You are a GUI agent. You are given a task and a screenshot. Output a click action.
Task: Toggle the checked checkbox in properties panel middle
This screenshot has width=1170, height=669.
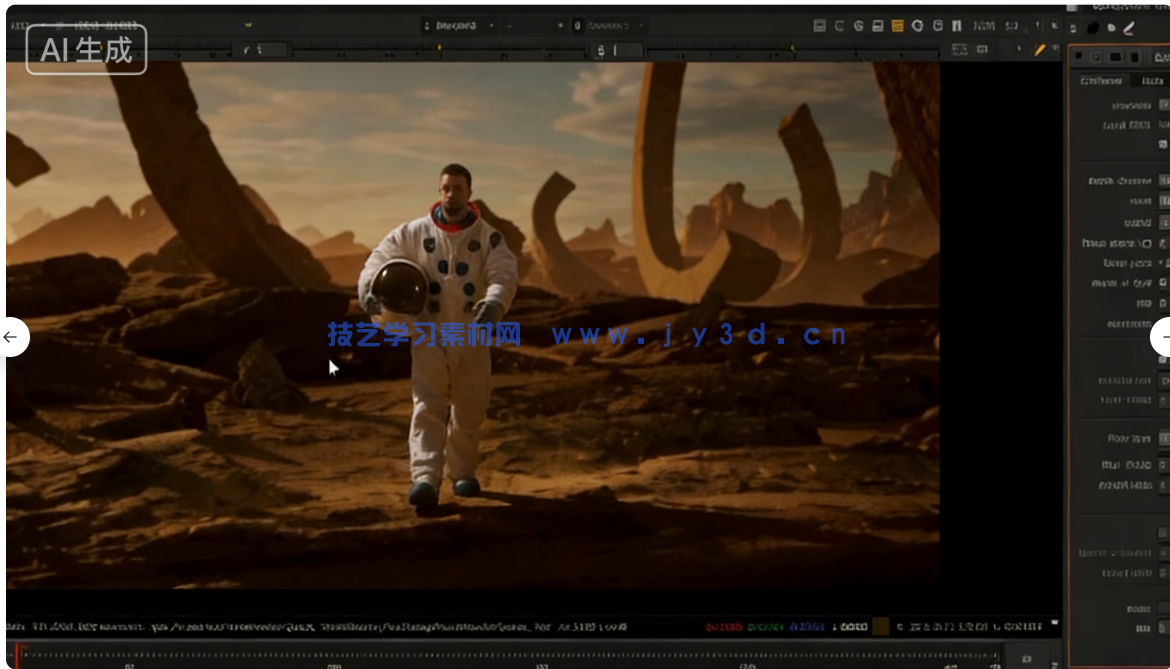click(1162, 283)
